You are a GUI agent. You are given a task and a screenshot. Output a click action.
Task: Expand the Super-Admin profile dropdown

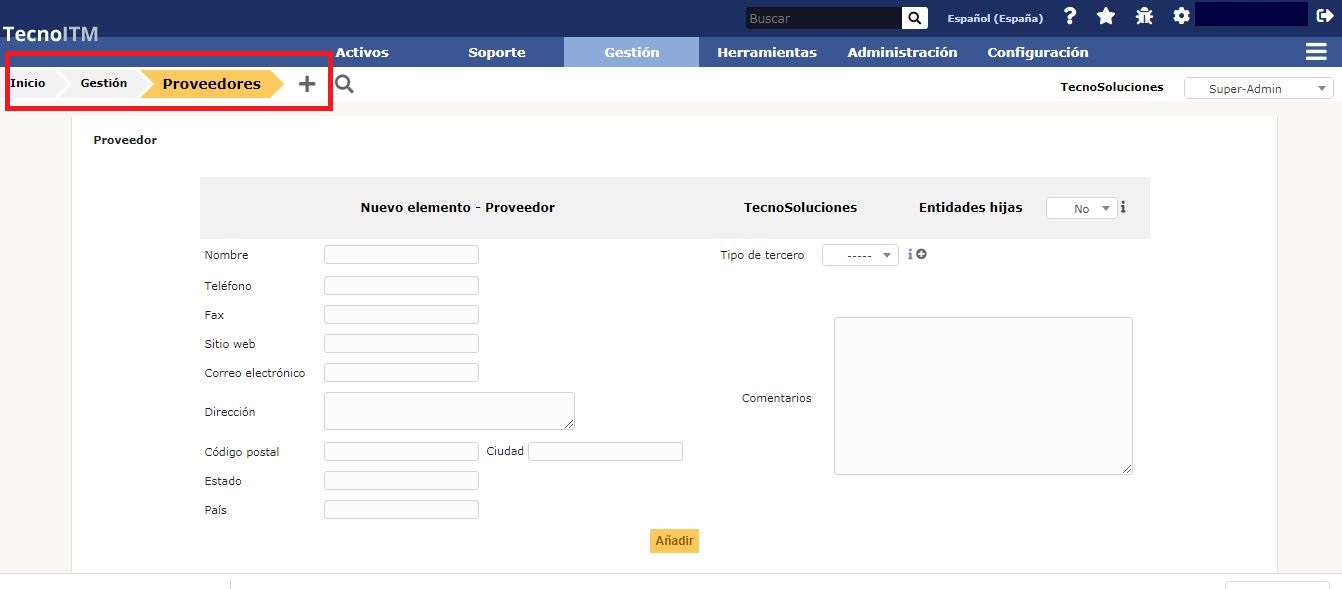point(1258,89)
